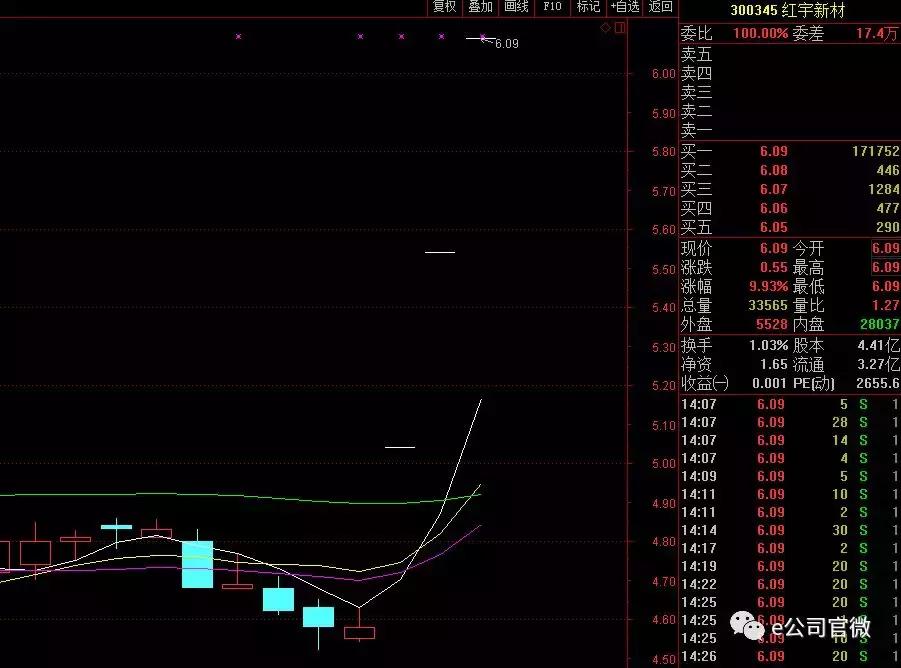Select the 14:17 trade tick row
This screenshot has width=901, height=668.
[790, 548]
